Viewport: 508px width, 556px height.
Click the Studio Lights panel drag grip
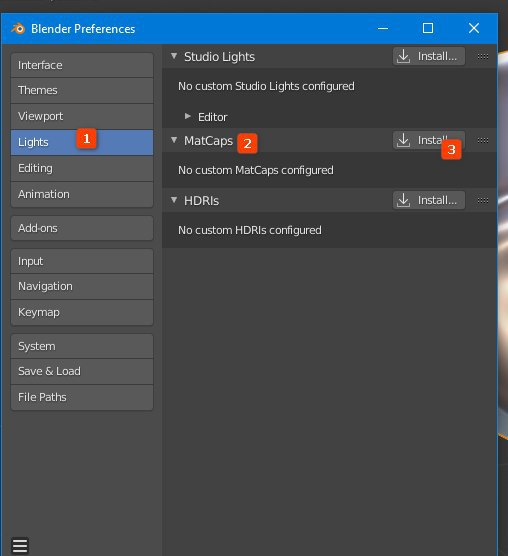pyautogui.click(x=482, y=56)
